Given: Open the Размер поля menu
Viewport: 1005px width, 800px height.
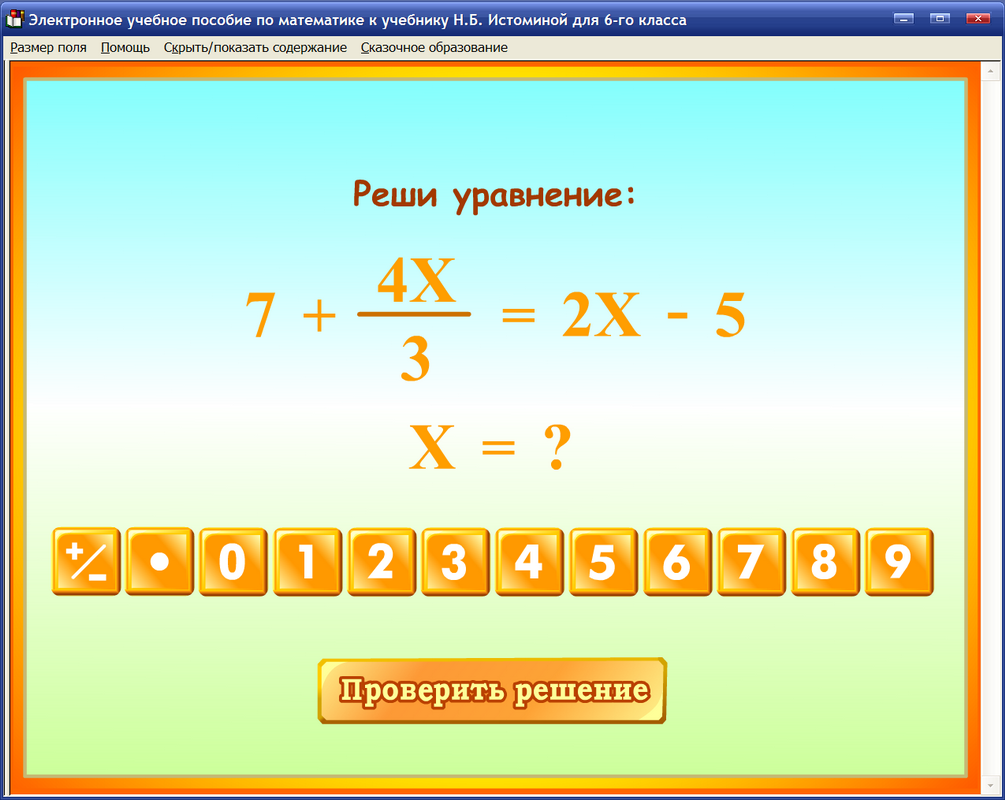Looking at the screenshot, I should click(48, 47).
